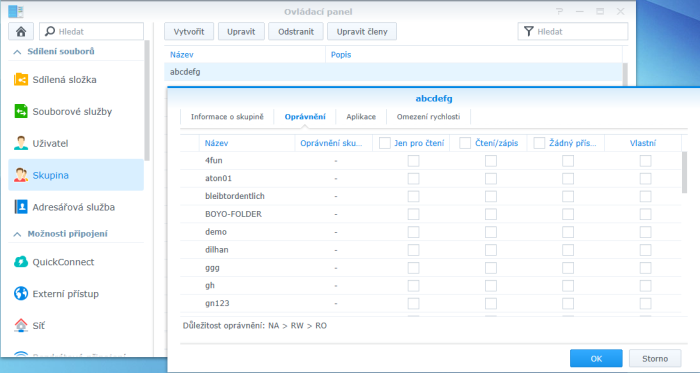Click the permissions list vertical scrollbar
This screenshot has height=373, width=700.
point(684,172)
